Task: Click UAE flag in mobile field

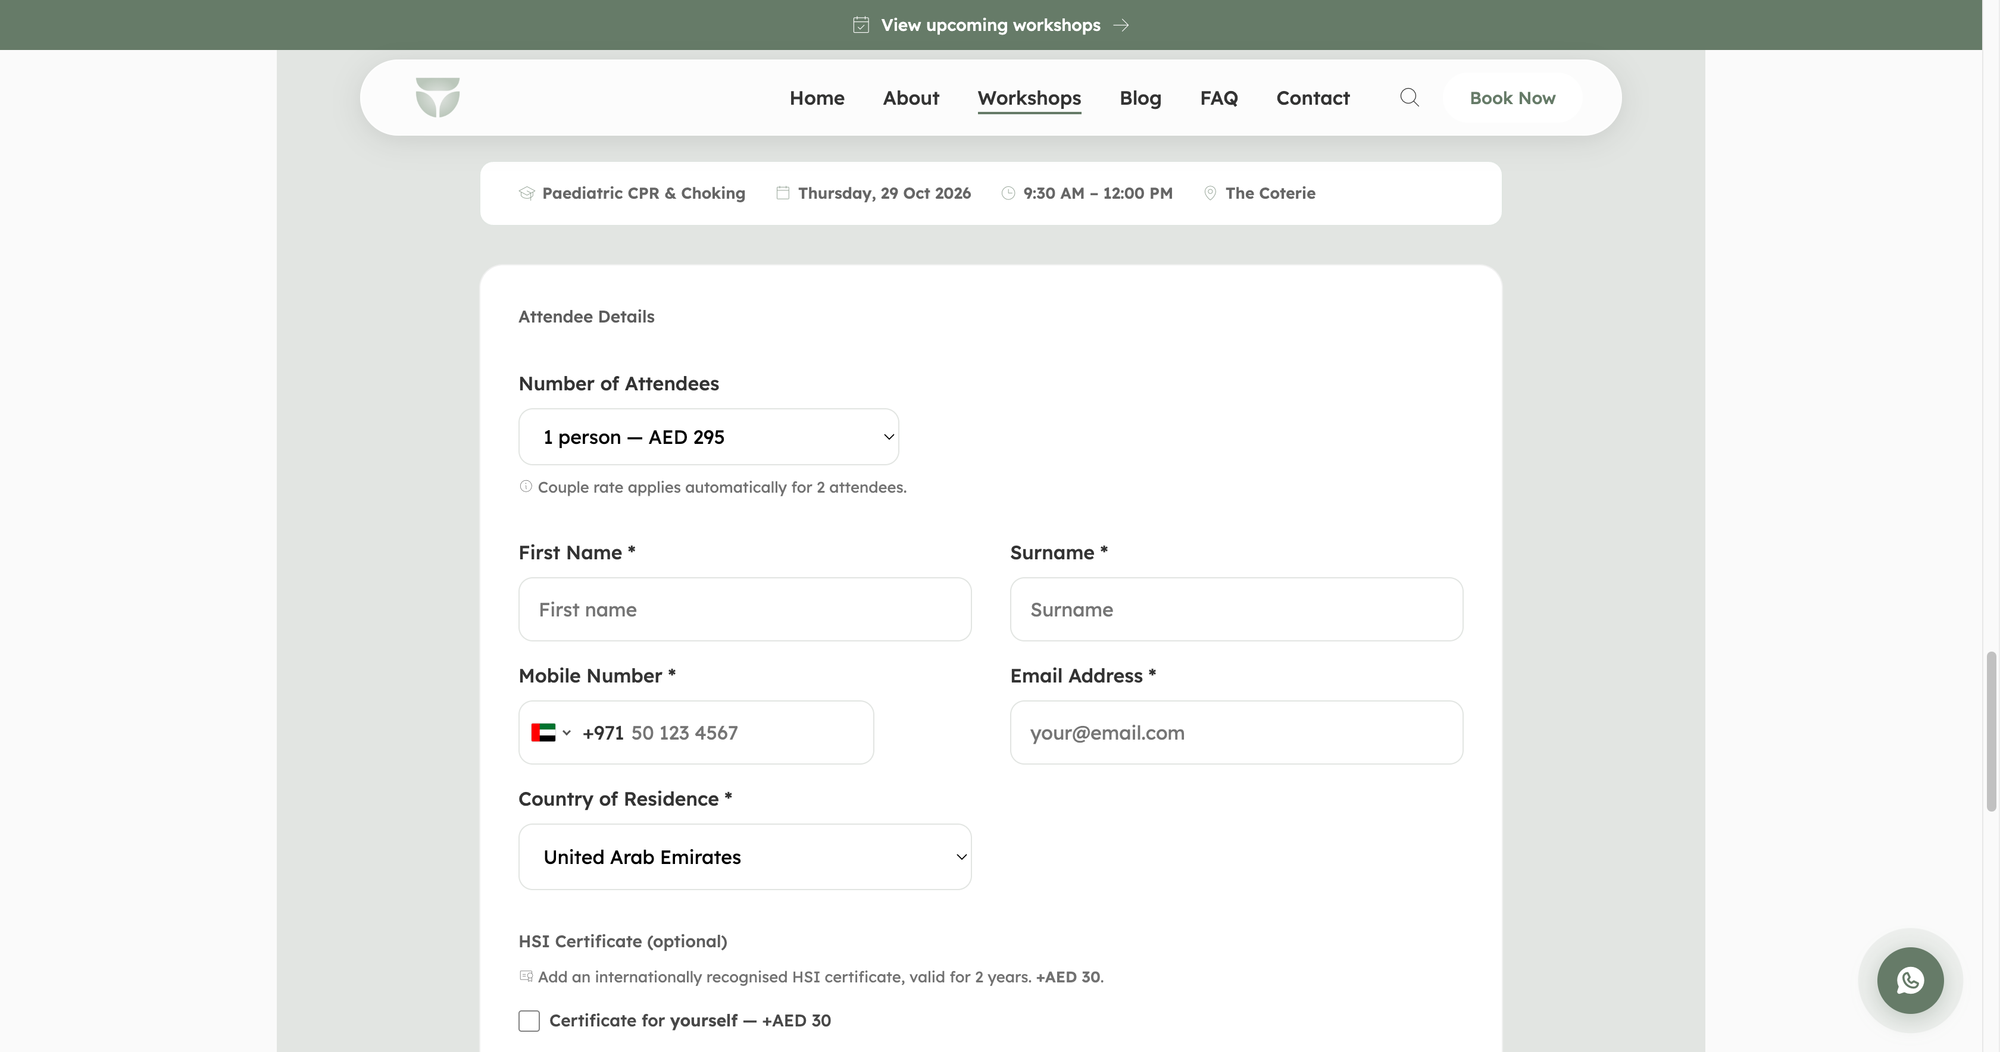Action: 543,733
